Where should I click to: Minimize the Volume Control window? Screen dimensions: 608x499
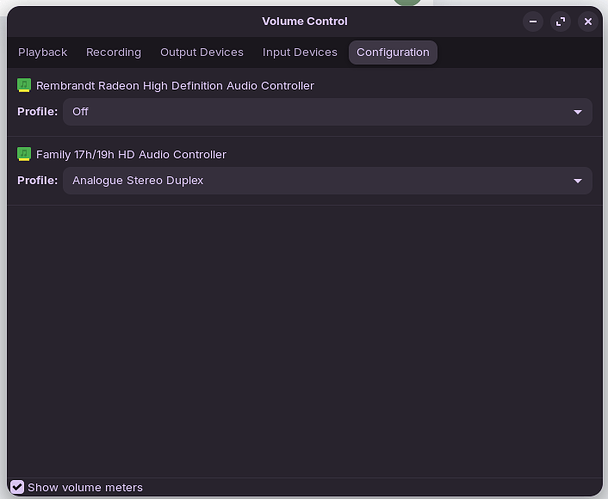534,21
